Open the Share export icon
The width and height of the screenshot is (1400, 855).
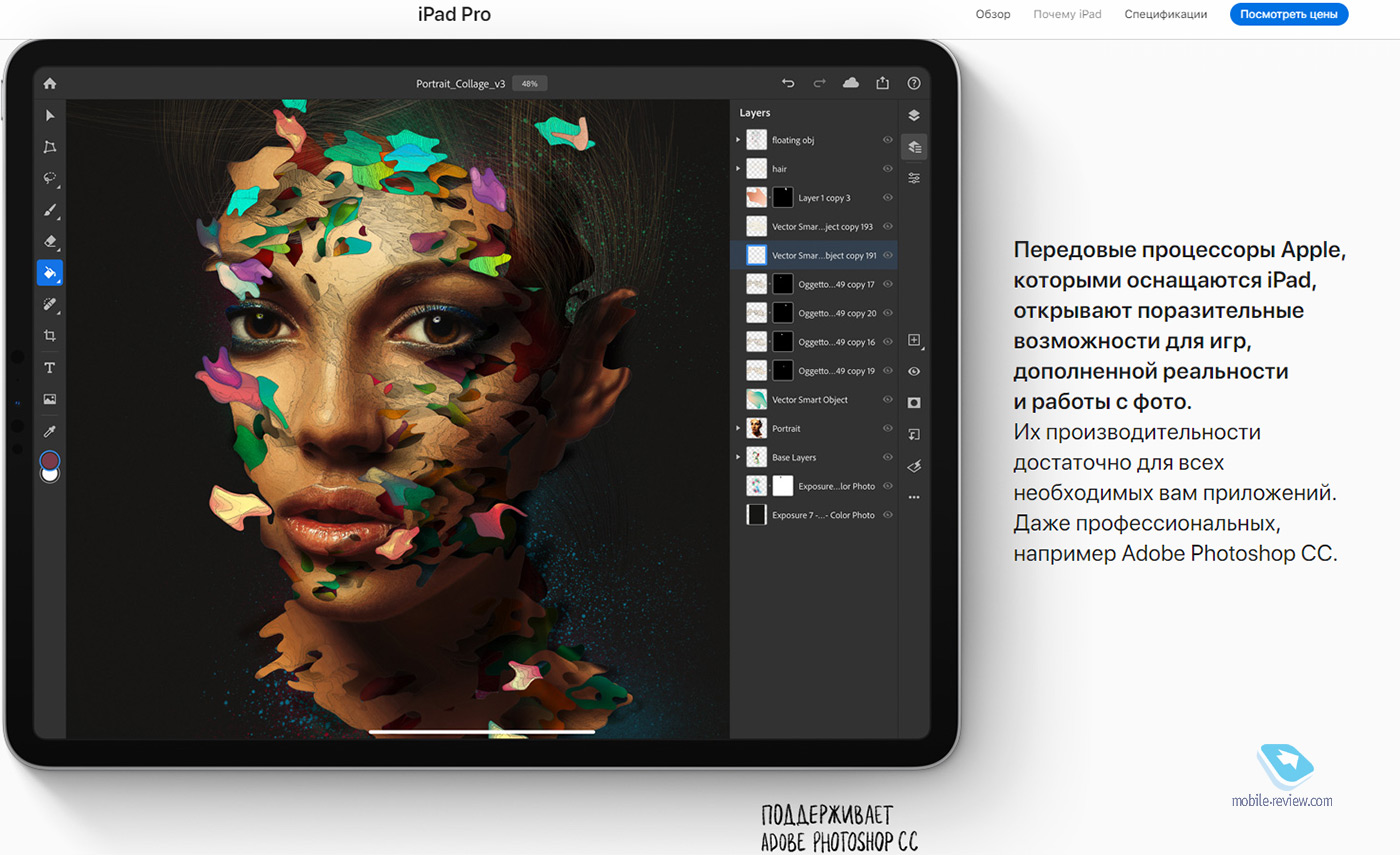pyautogui.click(x=883, y=84)
